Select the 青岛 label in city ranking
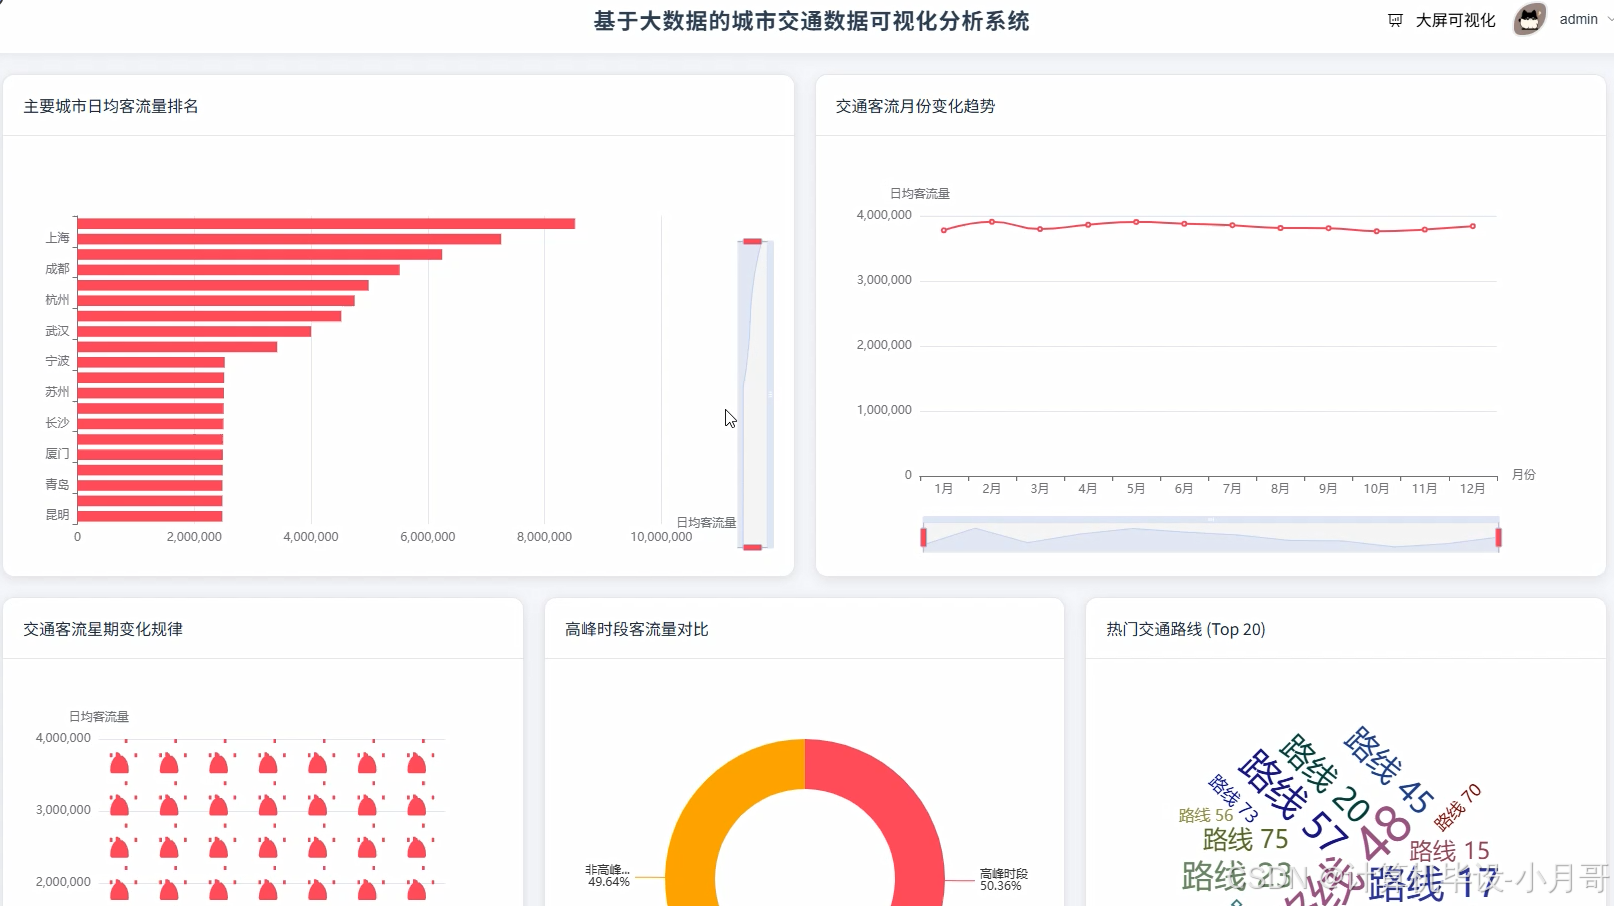 coord(57,484)
